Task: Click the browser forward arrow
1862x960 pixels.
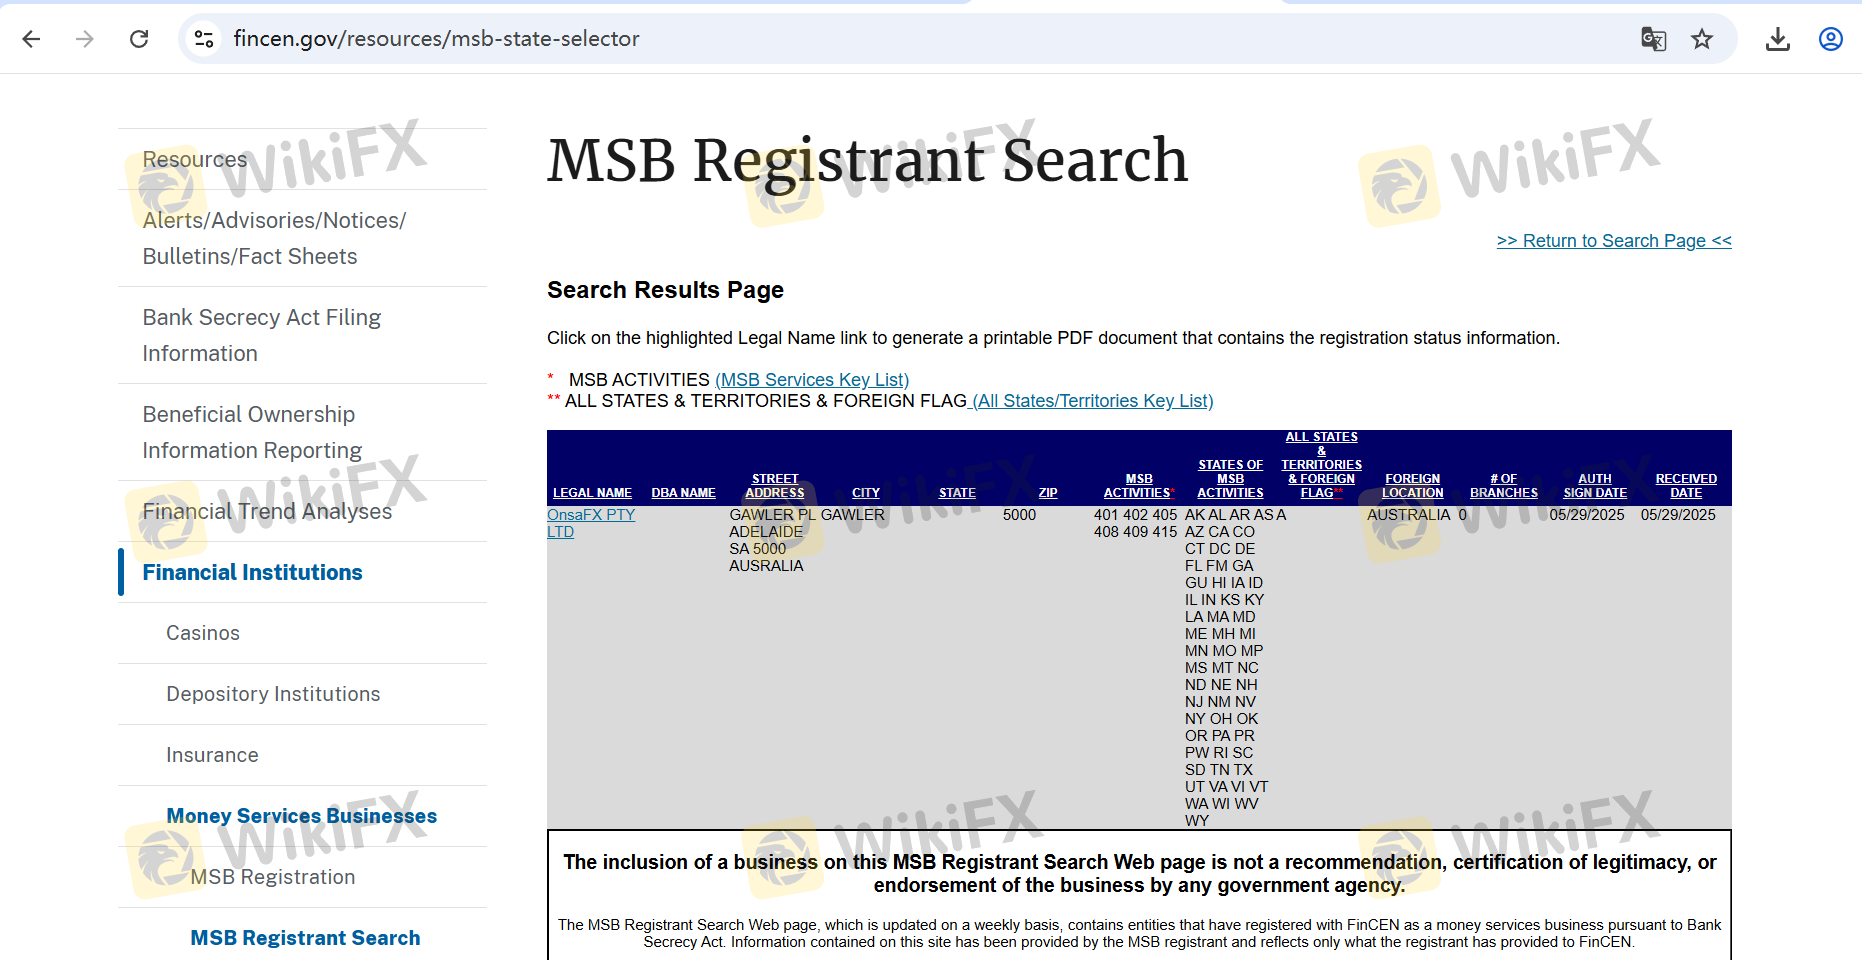Action: click(x=85, y=39)
